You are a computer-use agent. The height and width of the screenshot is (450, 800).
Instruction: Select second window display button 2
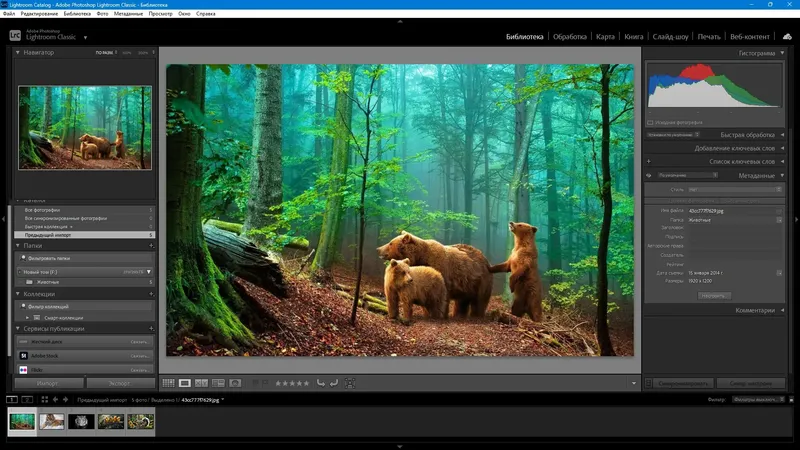coord(28,399)
